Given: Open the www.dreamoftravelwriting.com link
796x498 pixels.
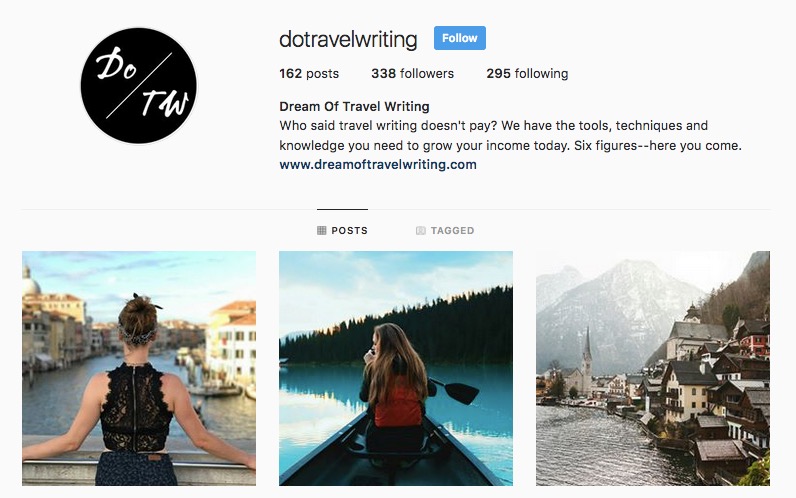Looking at the screenshot, I should tap(378, 164).
